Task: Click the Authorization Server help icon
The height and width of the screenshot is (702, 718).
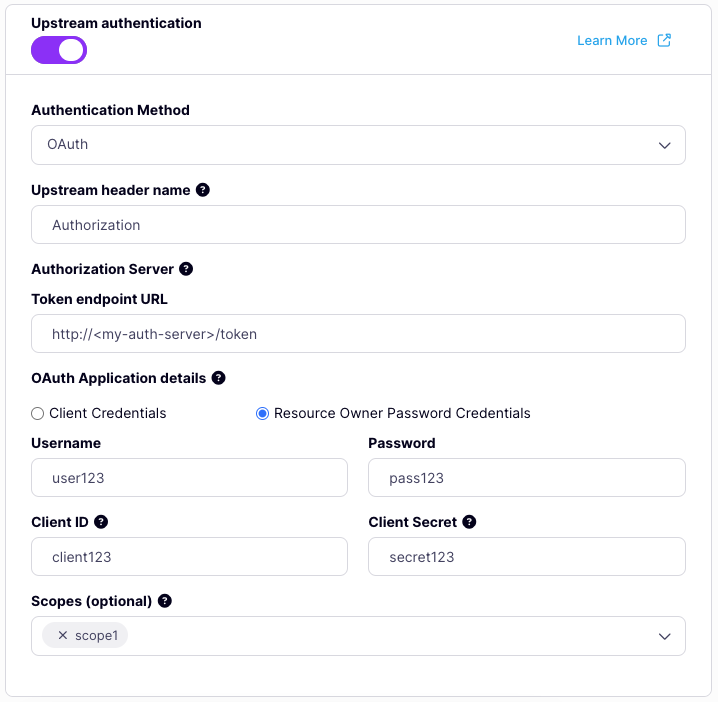Action: click(186, 269)
